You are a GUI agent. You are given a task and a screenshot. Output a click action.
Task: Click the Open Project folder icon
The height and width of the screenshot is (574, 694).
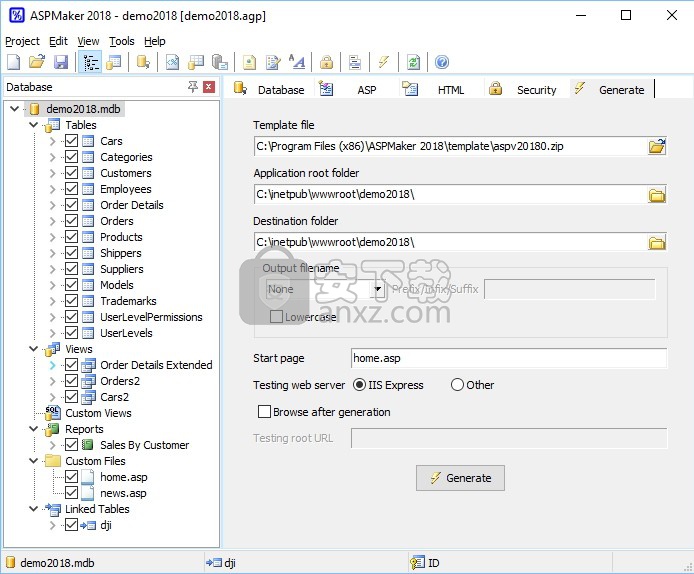coord(37,62)
